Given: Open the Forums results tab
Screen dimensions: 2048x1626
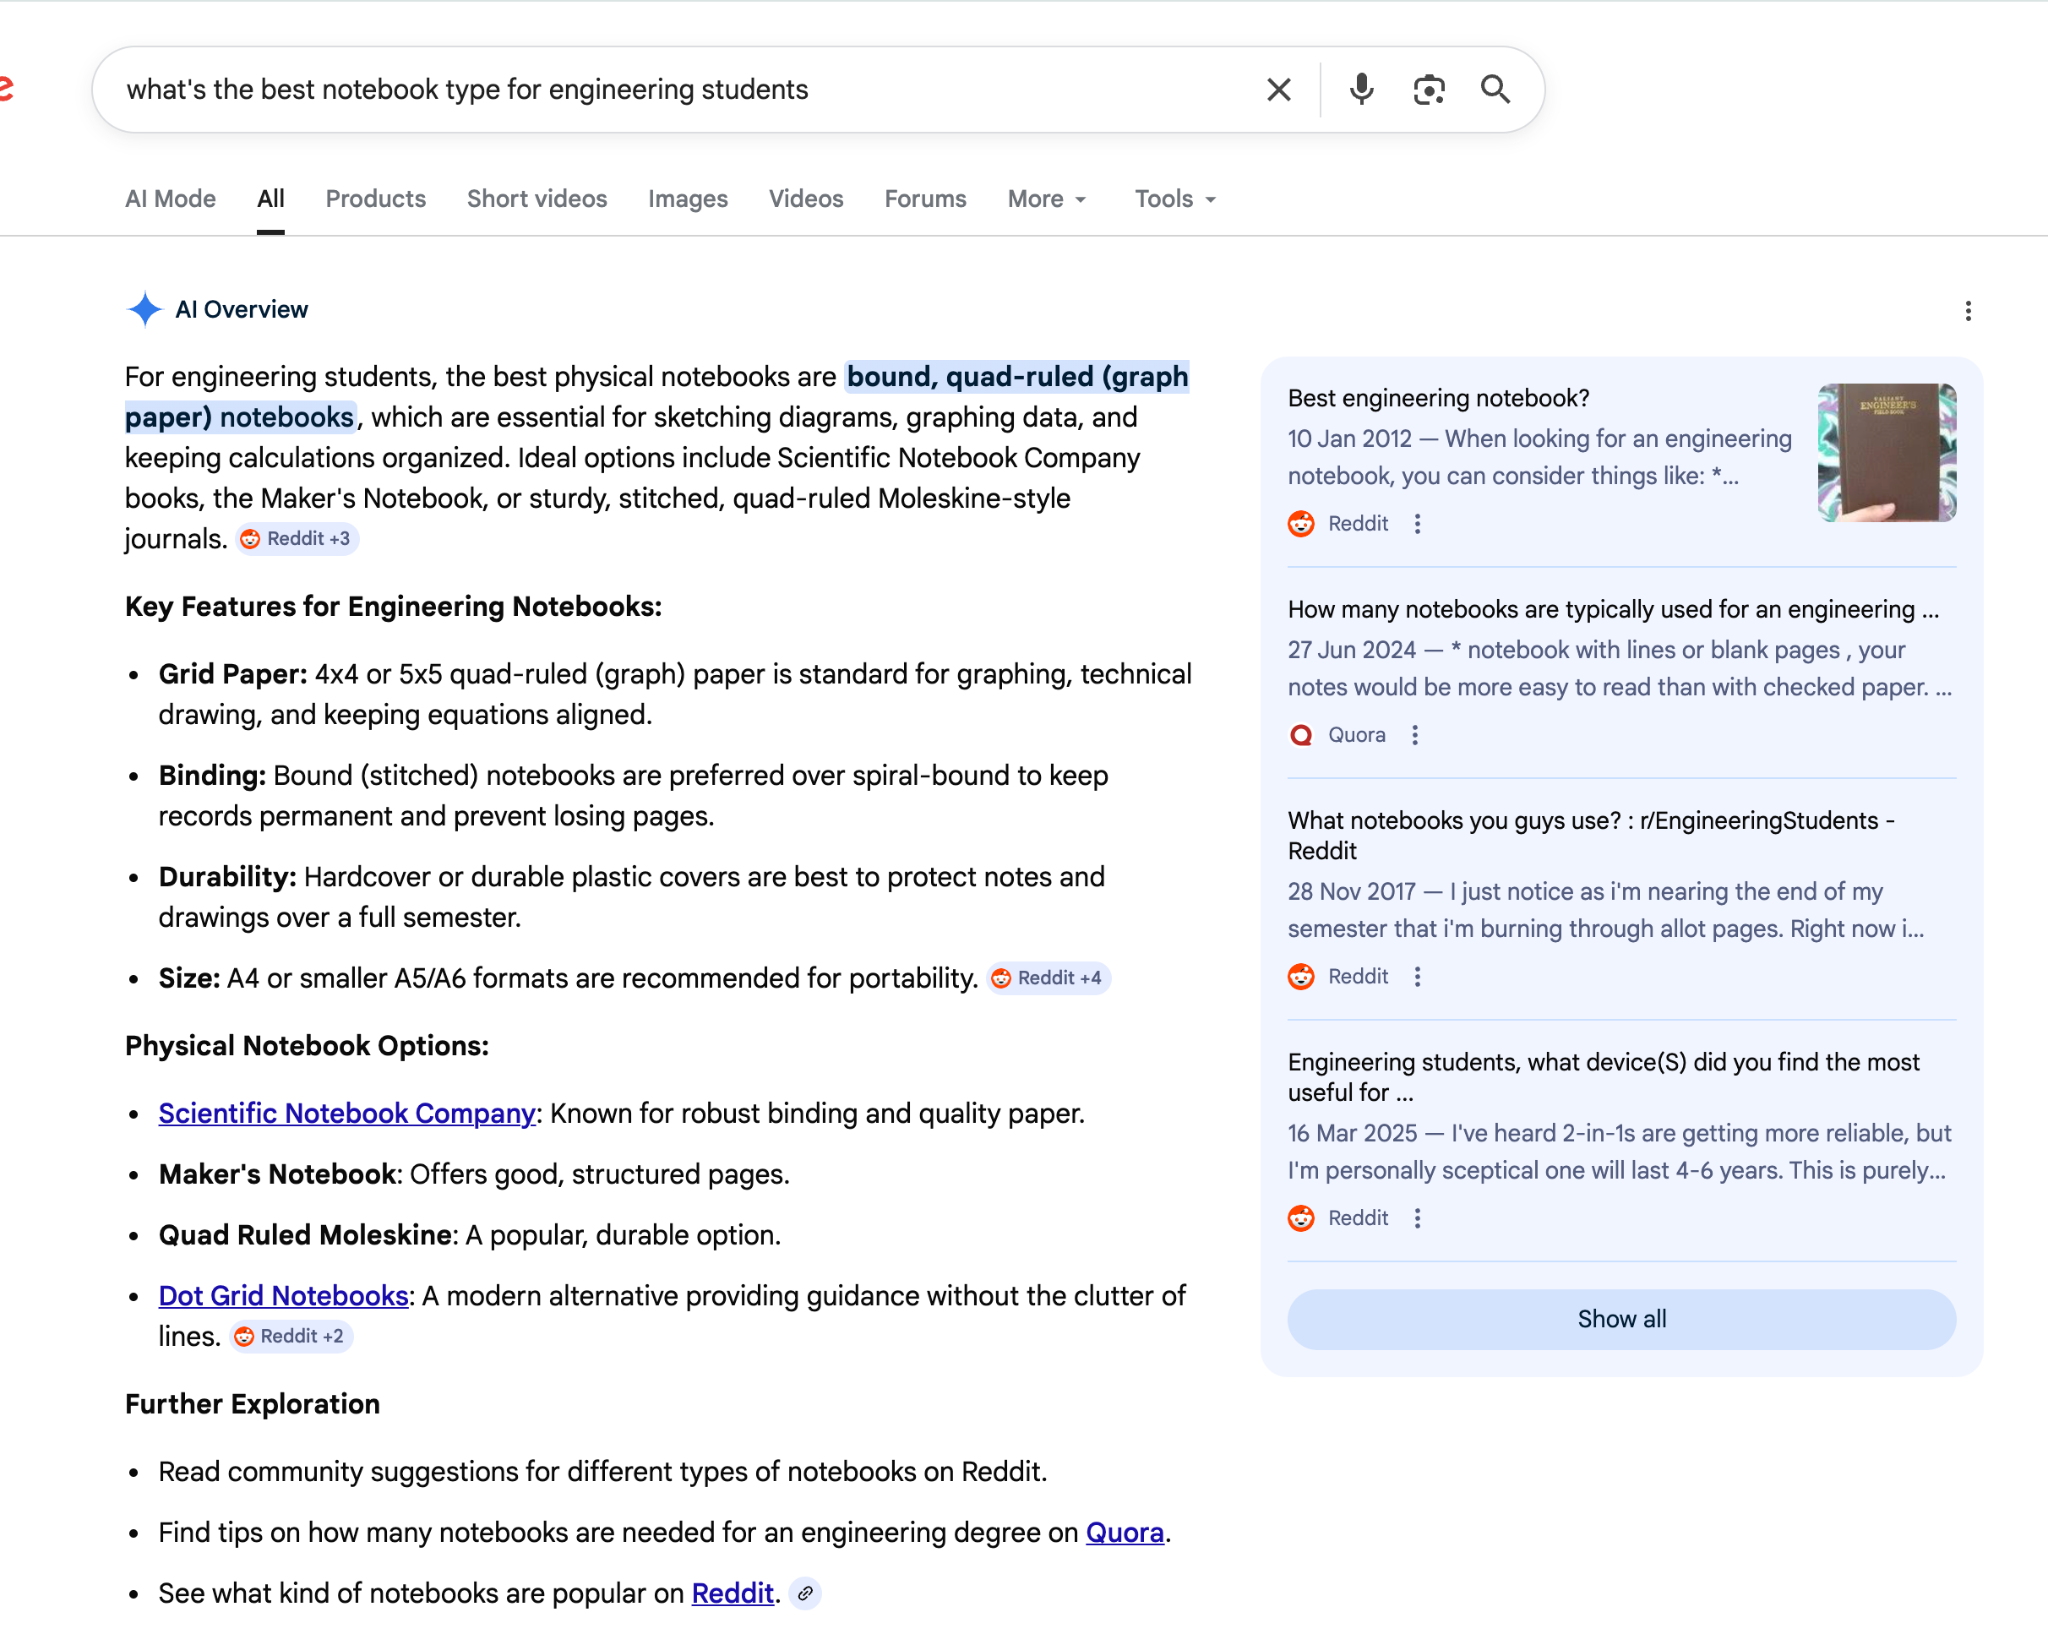Looking at the screenshot, I should tap(925, 199).
